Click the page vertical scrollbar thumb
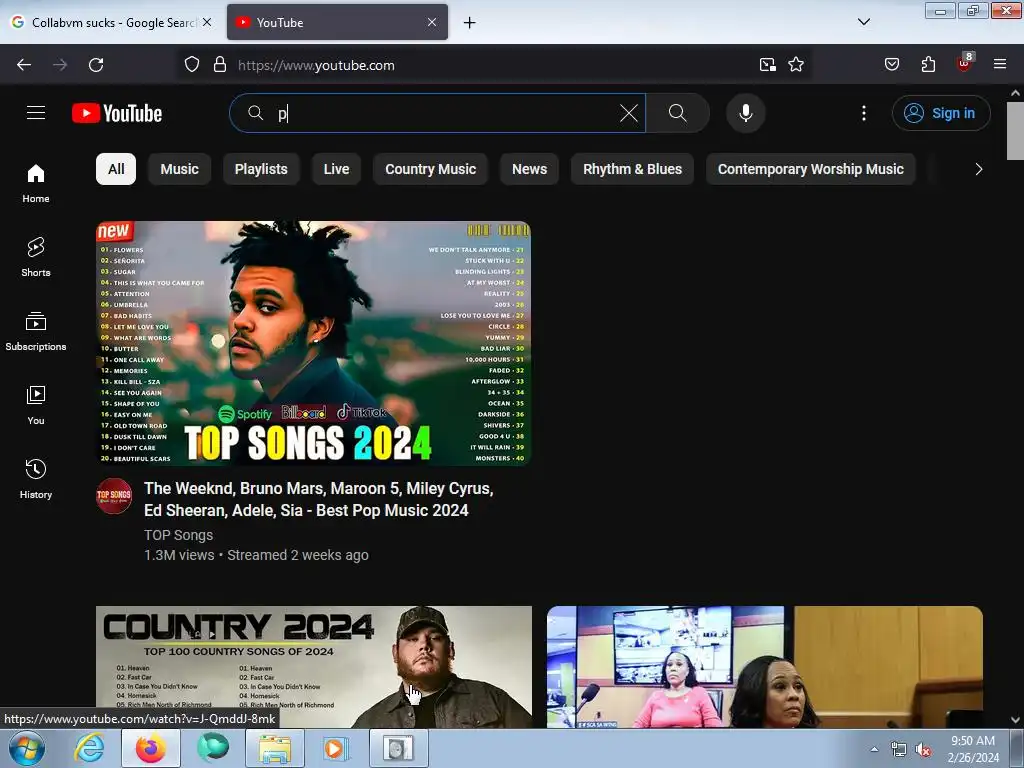Image resolution: width=1024 pixels, height=768 pixels. point(1015,131)
